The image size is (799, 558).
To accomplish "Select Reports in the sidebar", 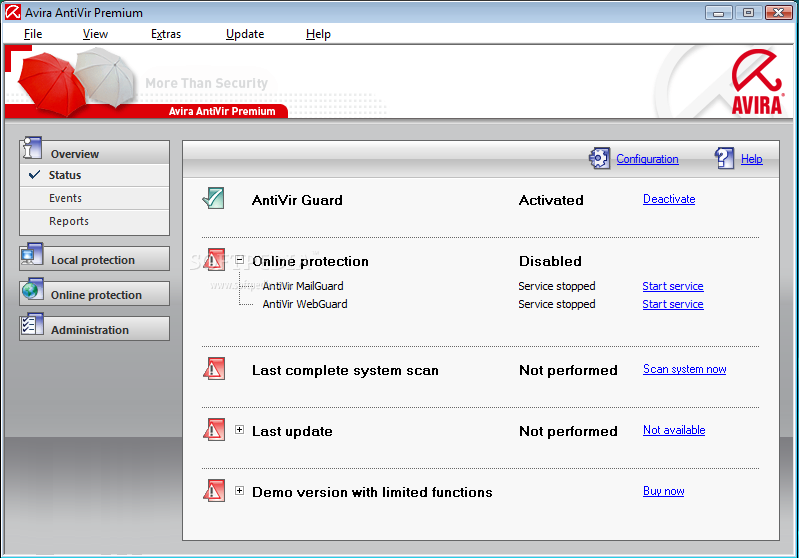I will point(94,221).
